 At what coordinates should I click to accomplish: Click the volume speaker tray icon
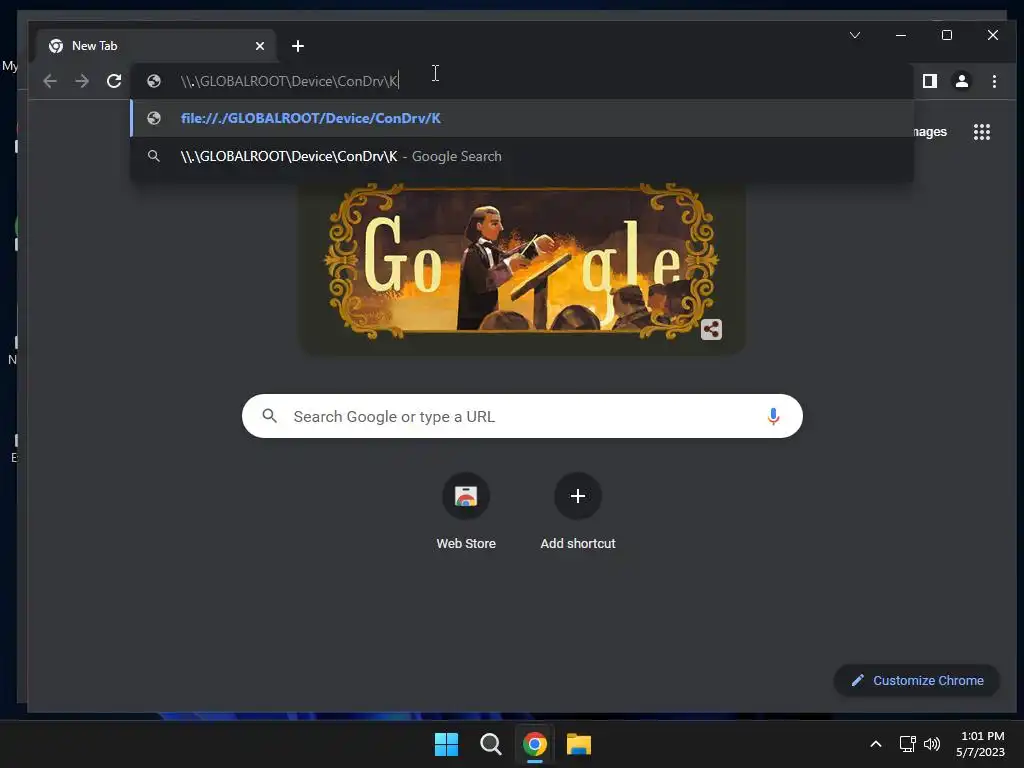pyautogui.click(x=932, y=744)
